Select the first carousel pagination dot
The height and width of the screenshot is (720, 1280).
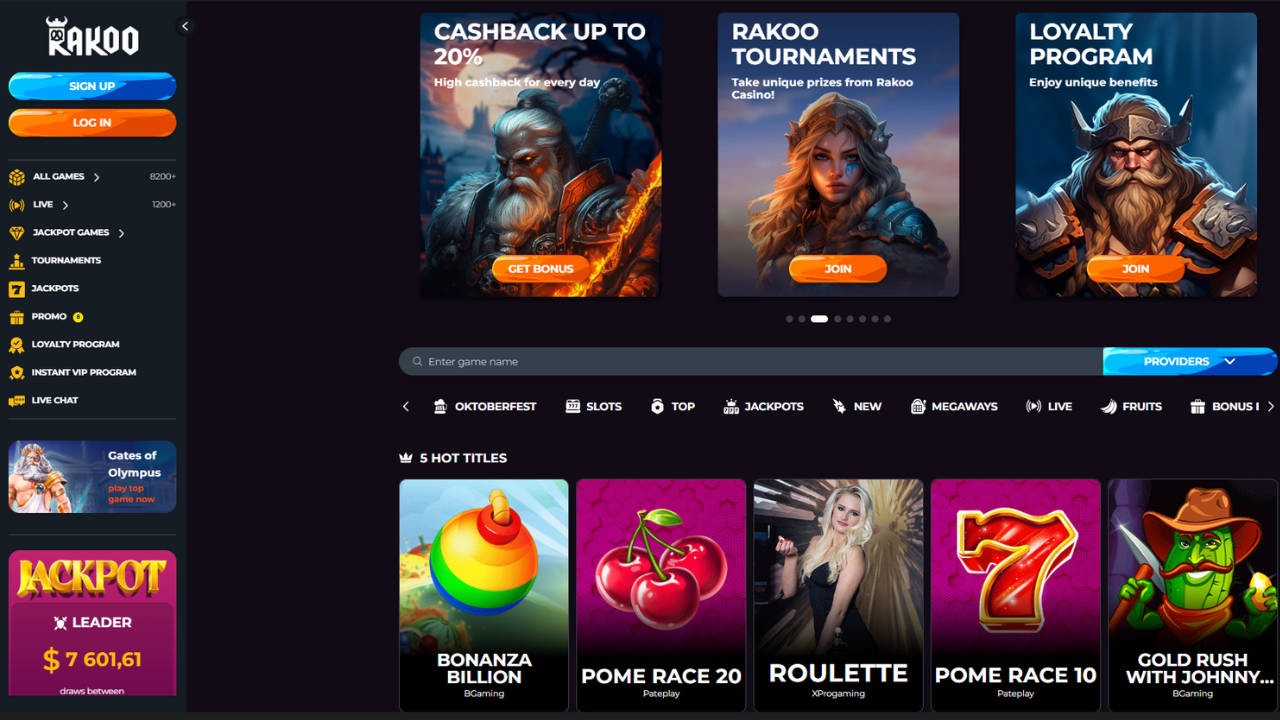(789, 319)
